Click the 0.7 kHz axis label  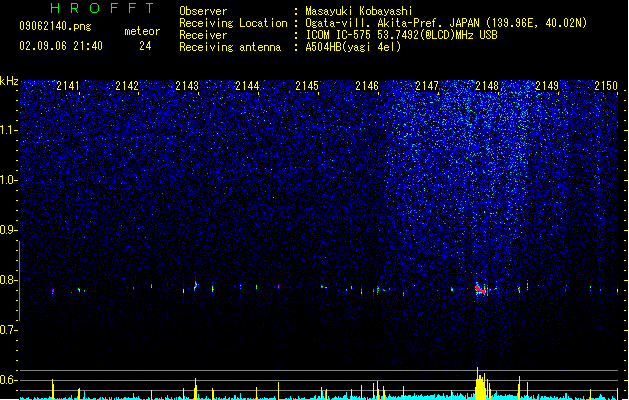(x=8, y=330)
